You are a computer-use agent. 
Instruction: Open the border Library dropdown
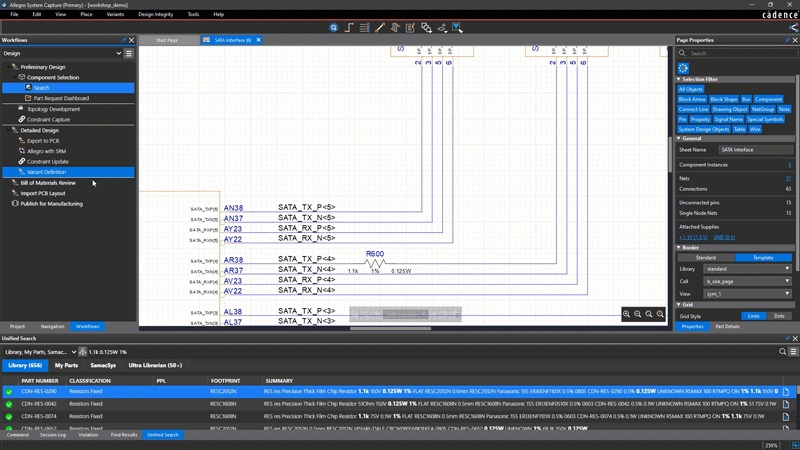[x=747, y=269]
